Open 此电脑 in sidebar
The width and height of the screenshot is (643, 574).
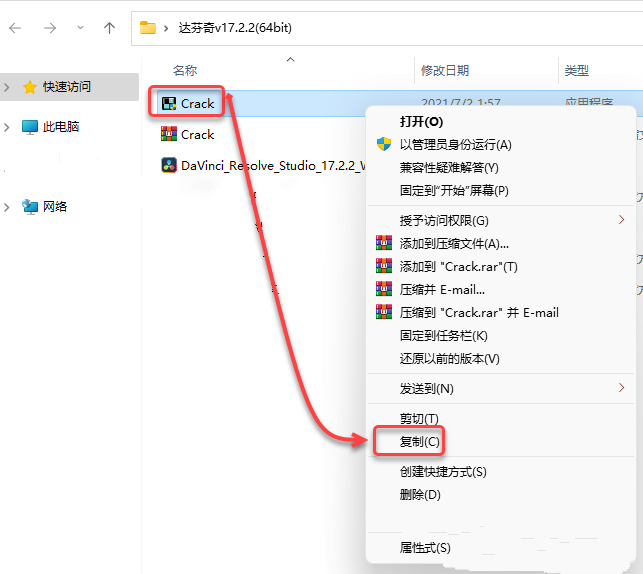(61, 127)
